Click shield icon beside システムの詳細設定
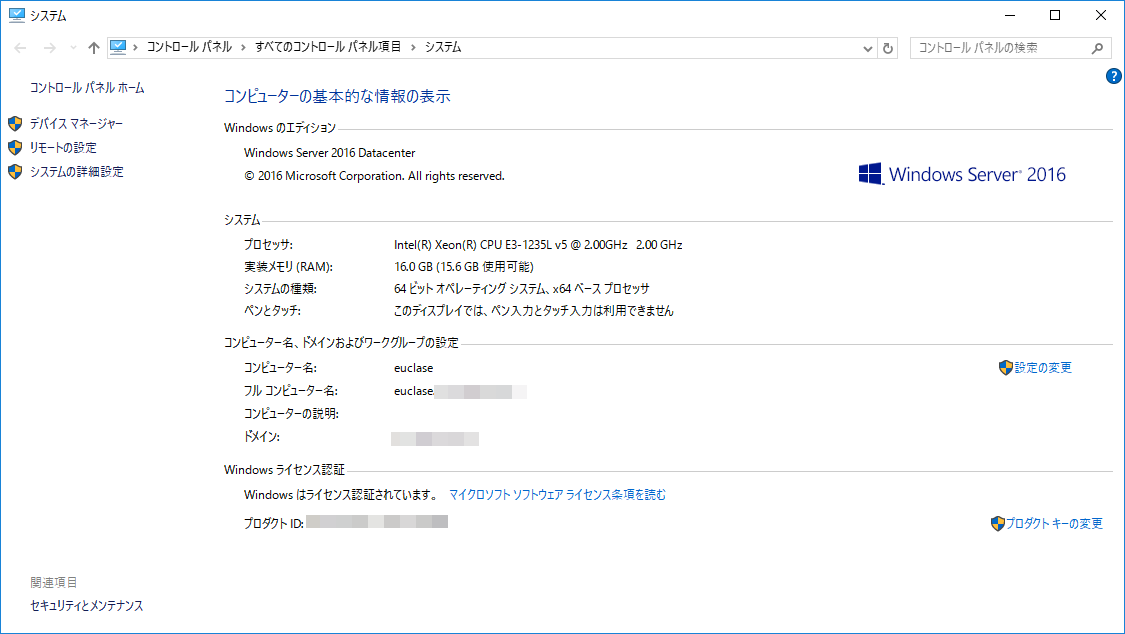The height and width of the screenshot is (634, 1125). click(x=15, y=172)
